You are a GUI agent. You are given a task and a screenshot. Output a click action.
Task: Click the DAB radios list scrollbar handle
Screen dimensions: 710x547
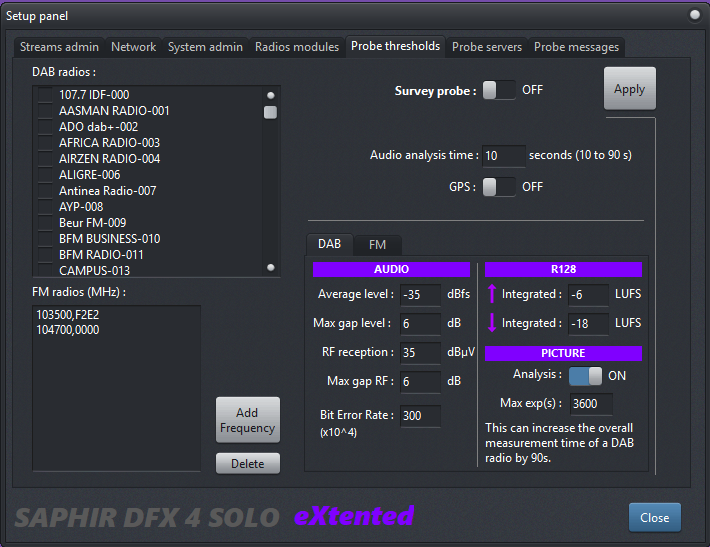pyautogui.click(x=270, y=113)
